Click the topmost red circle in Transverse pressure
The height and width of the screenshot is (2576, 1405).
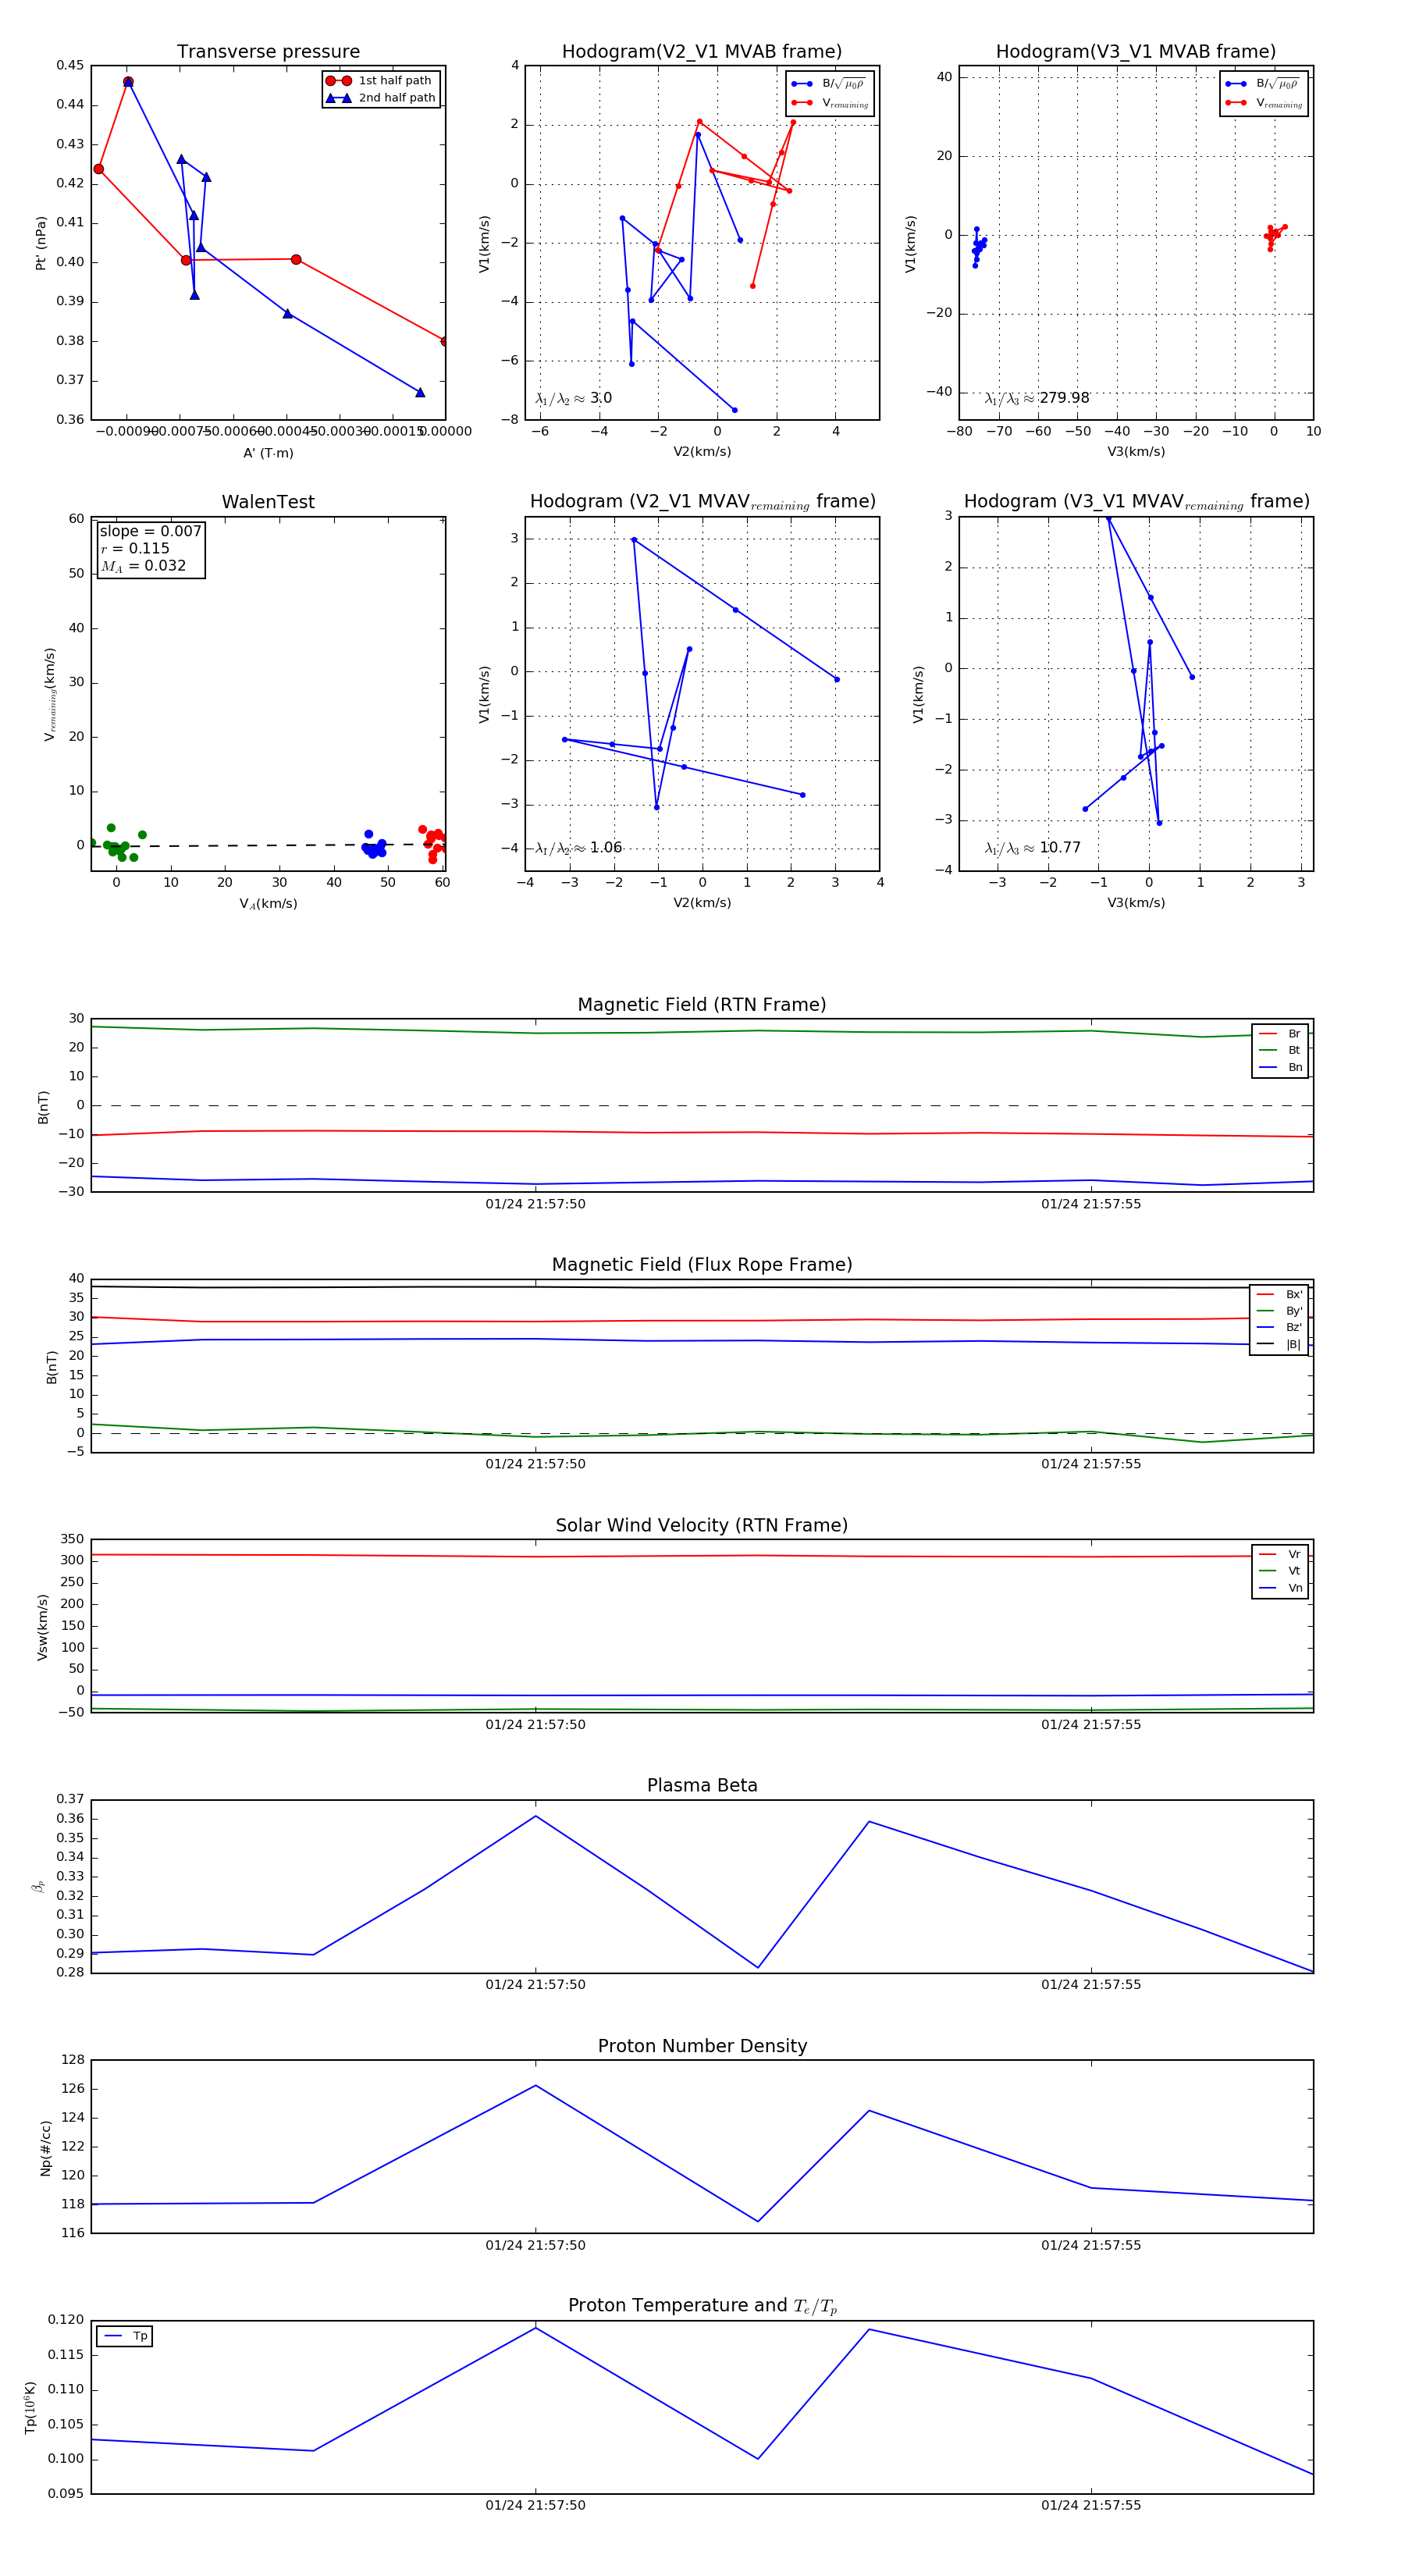(128, 82)
